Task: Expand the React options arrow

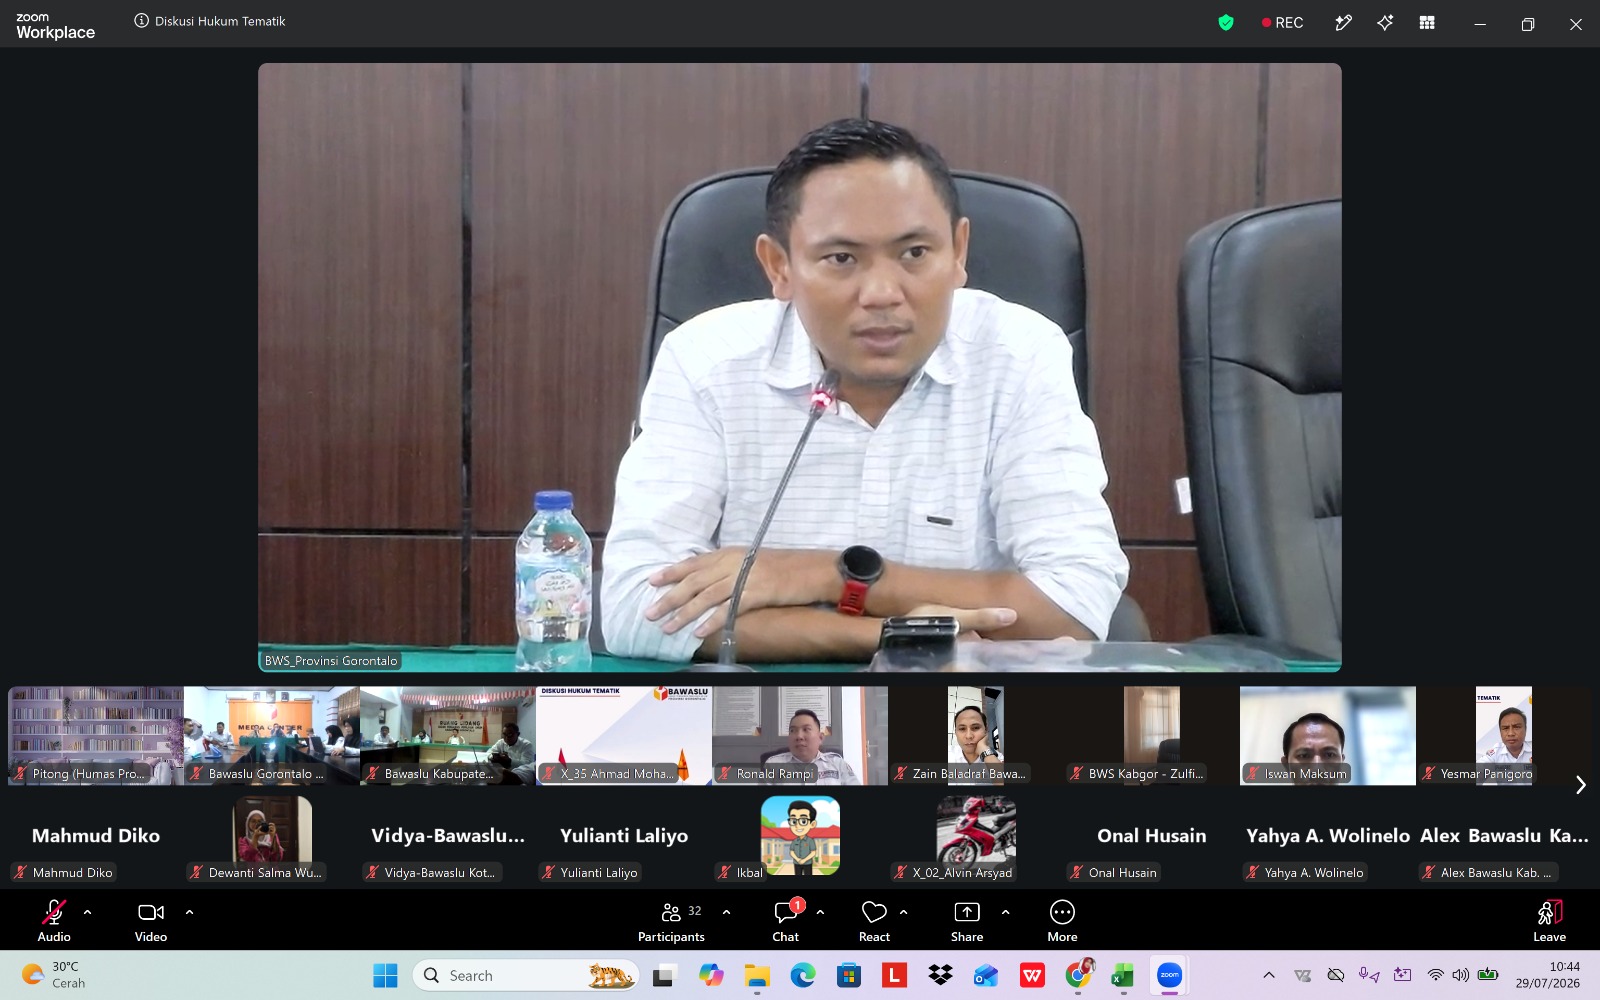Action: (x=904, y=912)
